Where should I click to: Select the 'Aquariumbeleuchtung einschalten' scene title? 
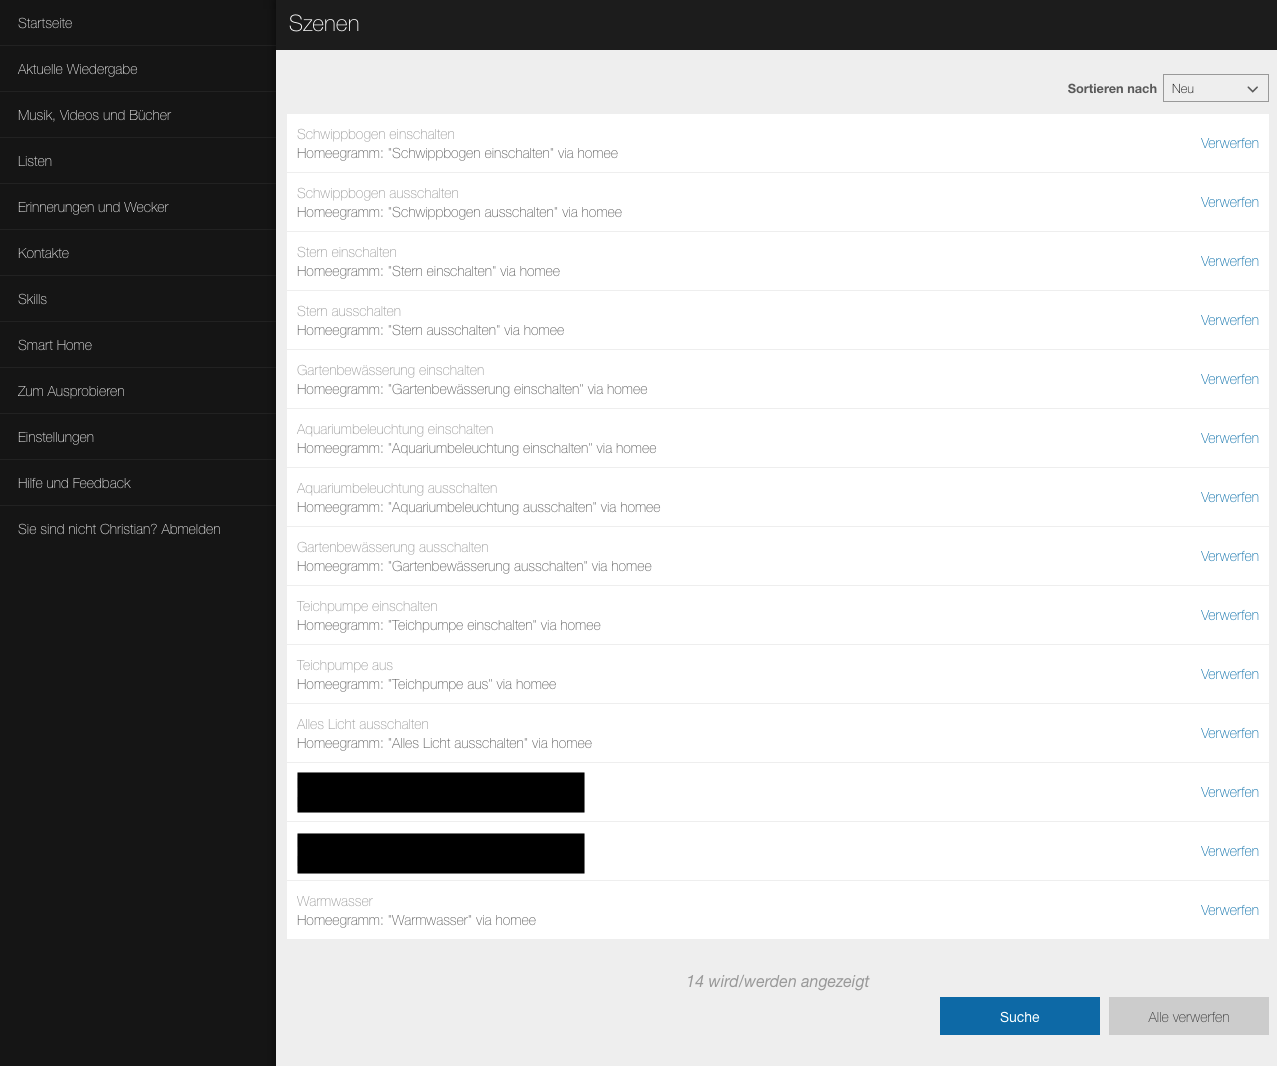(395, 429)
